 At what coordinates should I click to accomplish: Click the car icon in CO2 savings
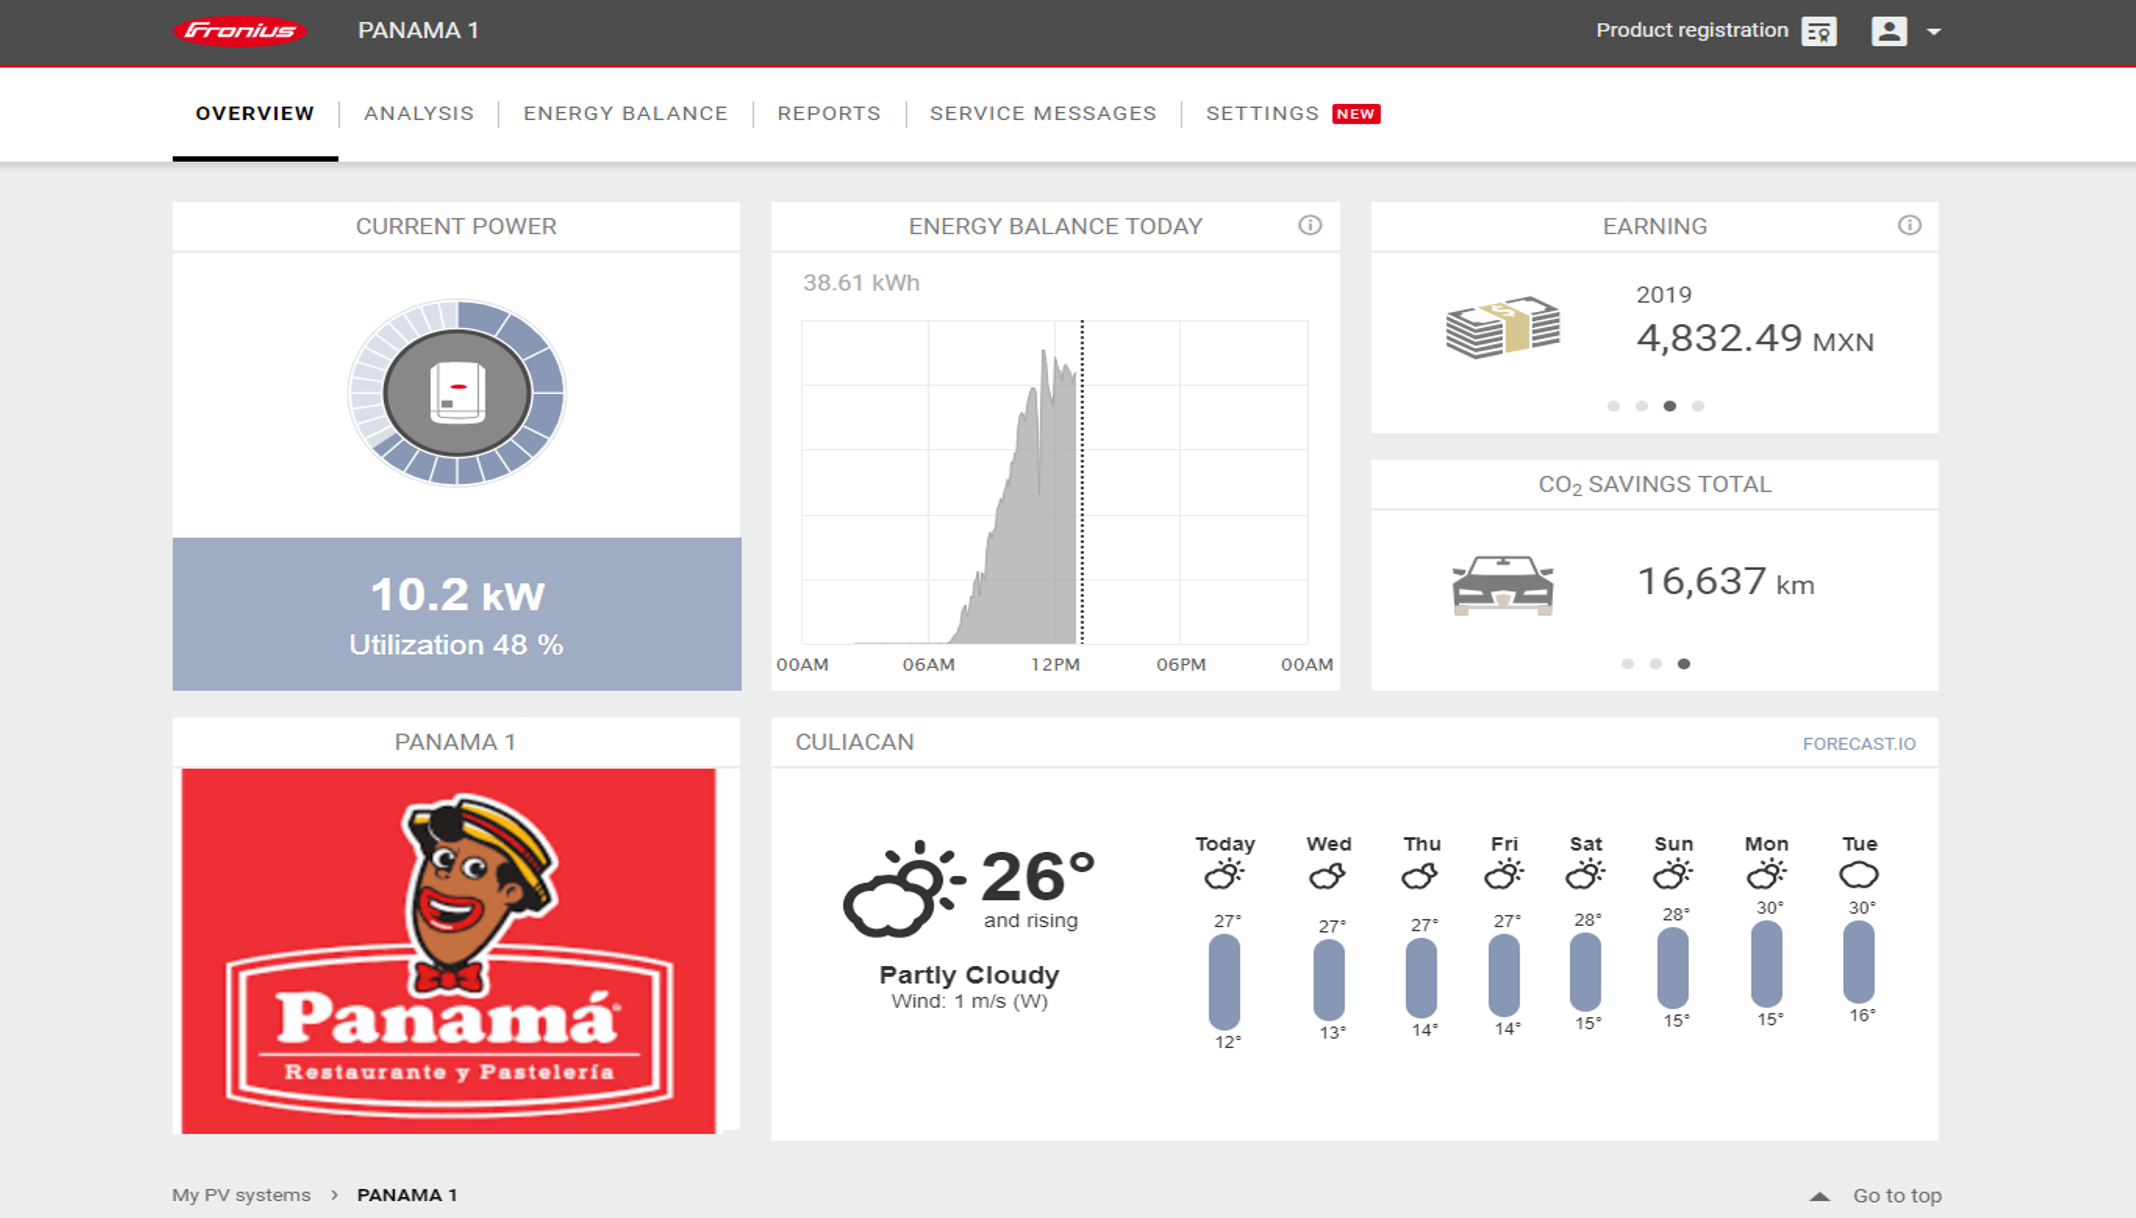point(1502,584)
